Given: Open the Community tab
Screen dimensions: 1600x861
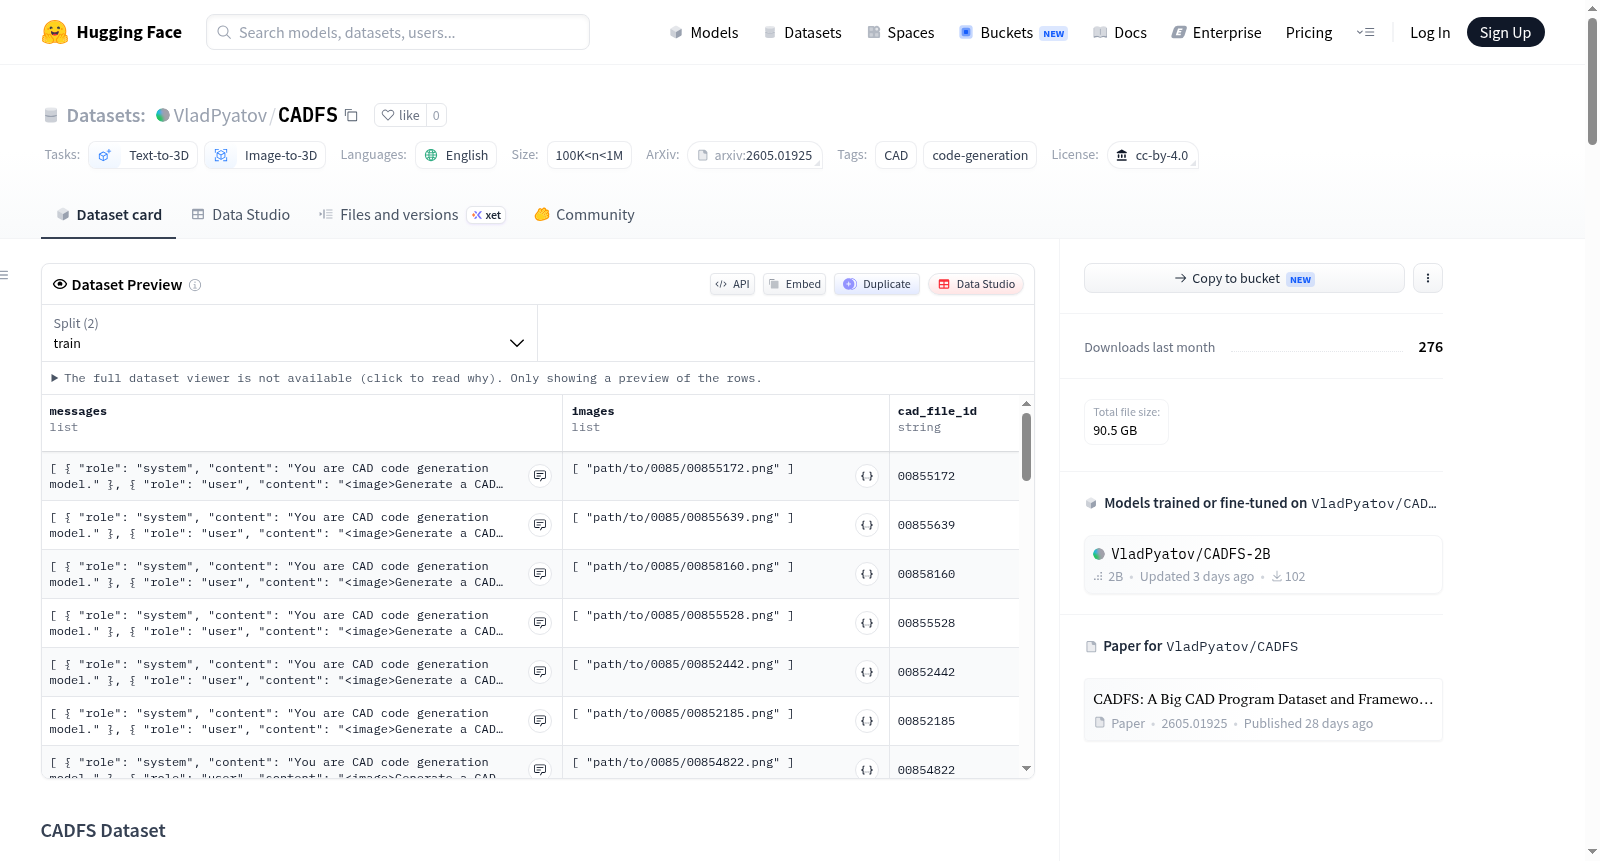Looking at the screenshot, I should tap(584, 214).
